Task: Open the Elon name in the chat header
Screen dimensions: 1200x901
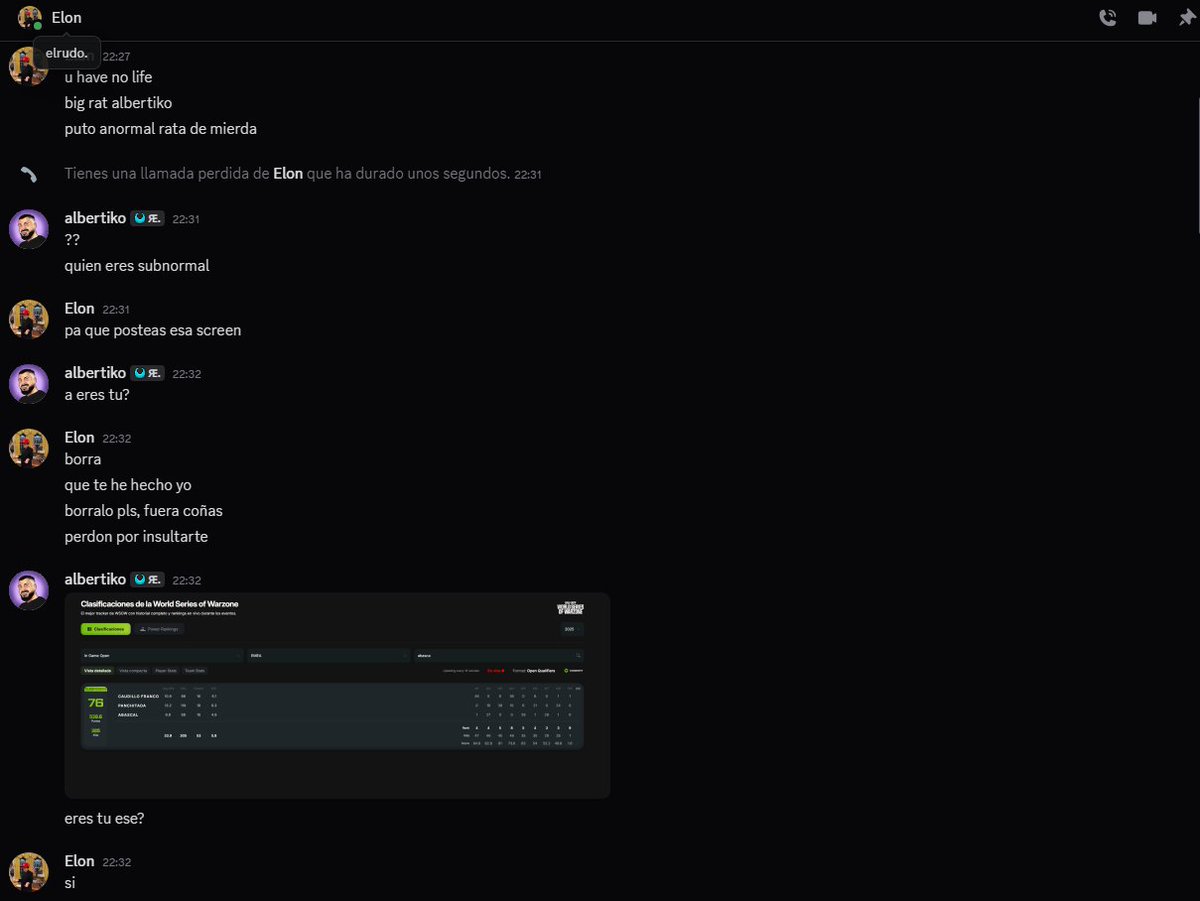Action: 67,18
